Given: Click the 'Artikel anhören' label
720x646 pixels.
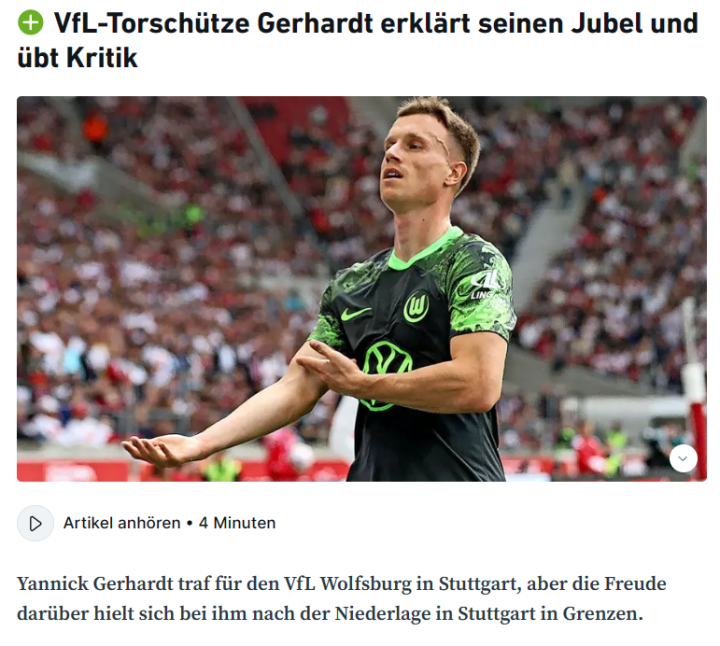Looking at the screenshot, I should [x=122, y=523].
